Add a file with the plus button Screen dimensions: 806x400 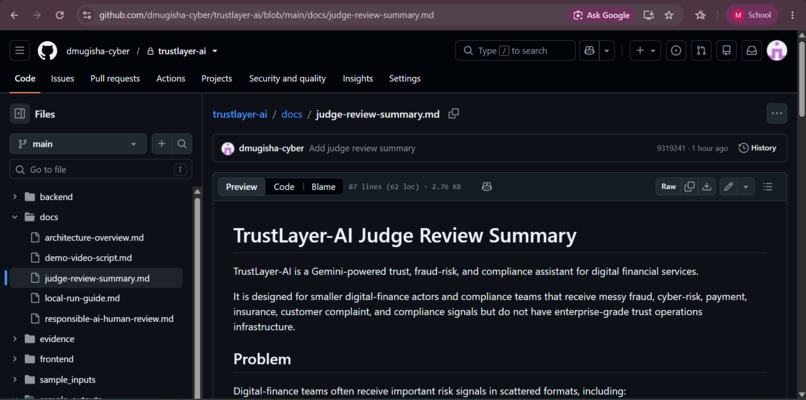pos(161,144)
